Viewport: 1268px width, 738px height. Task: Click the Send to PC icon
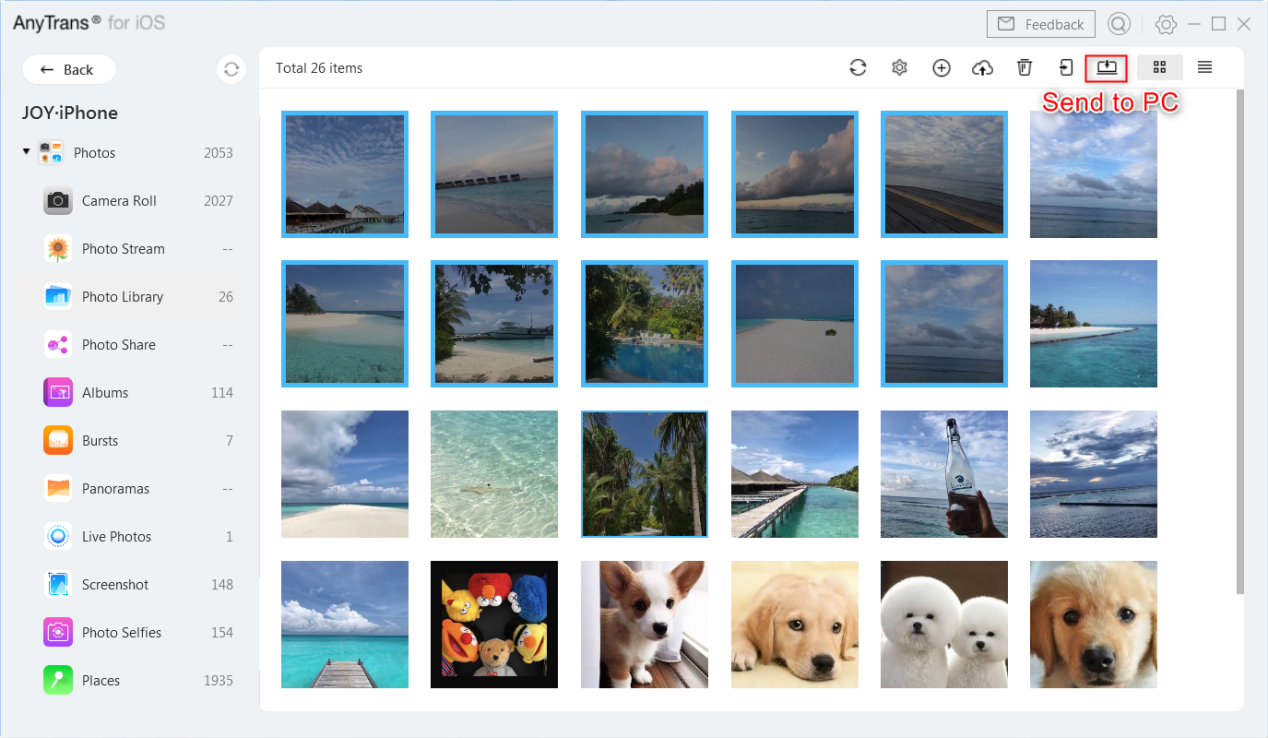tap(1105, 67)
